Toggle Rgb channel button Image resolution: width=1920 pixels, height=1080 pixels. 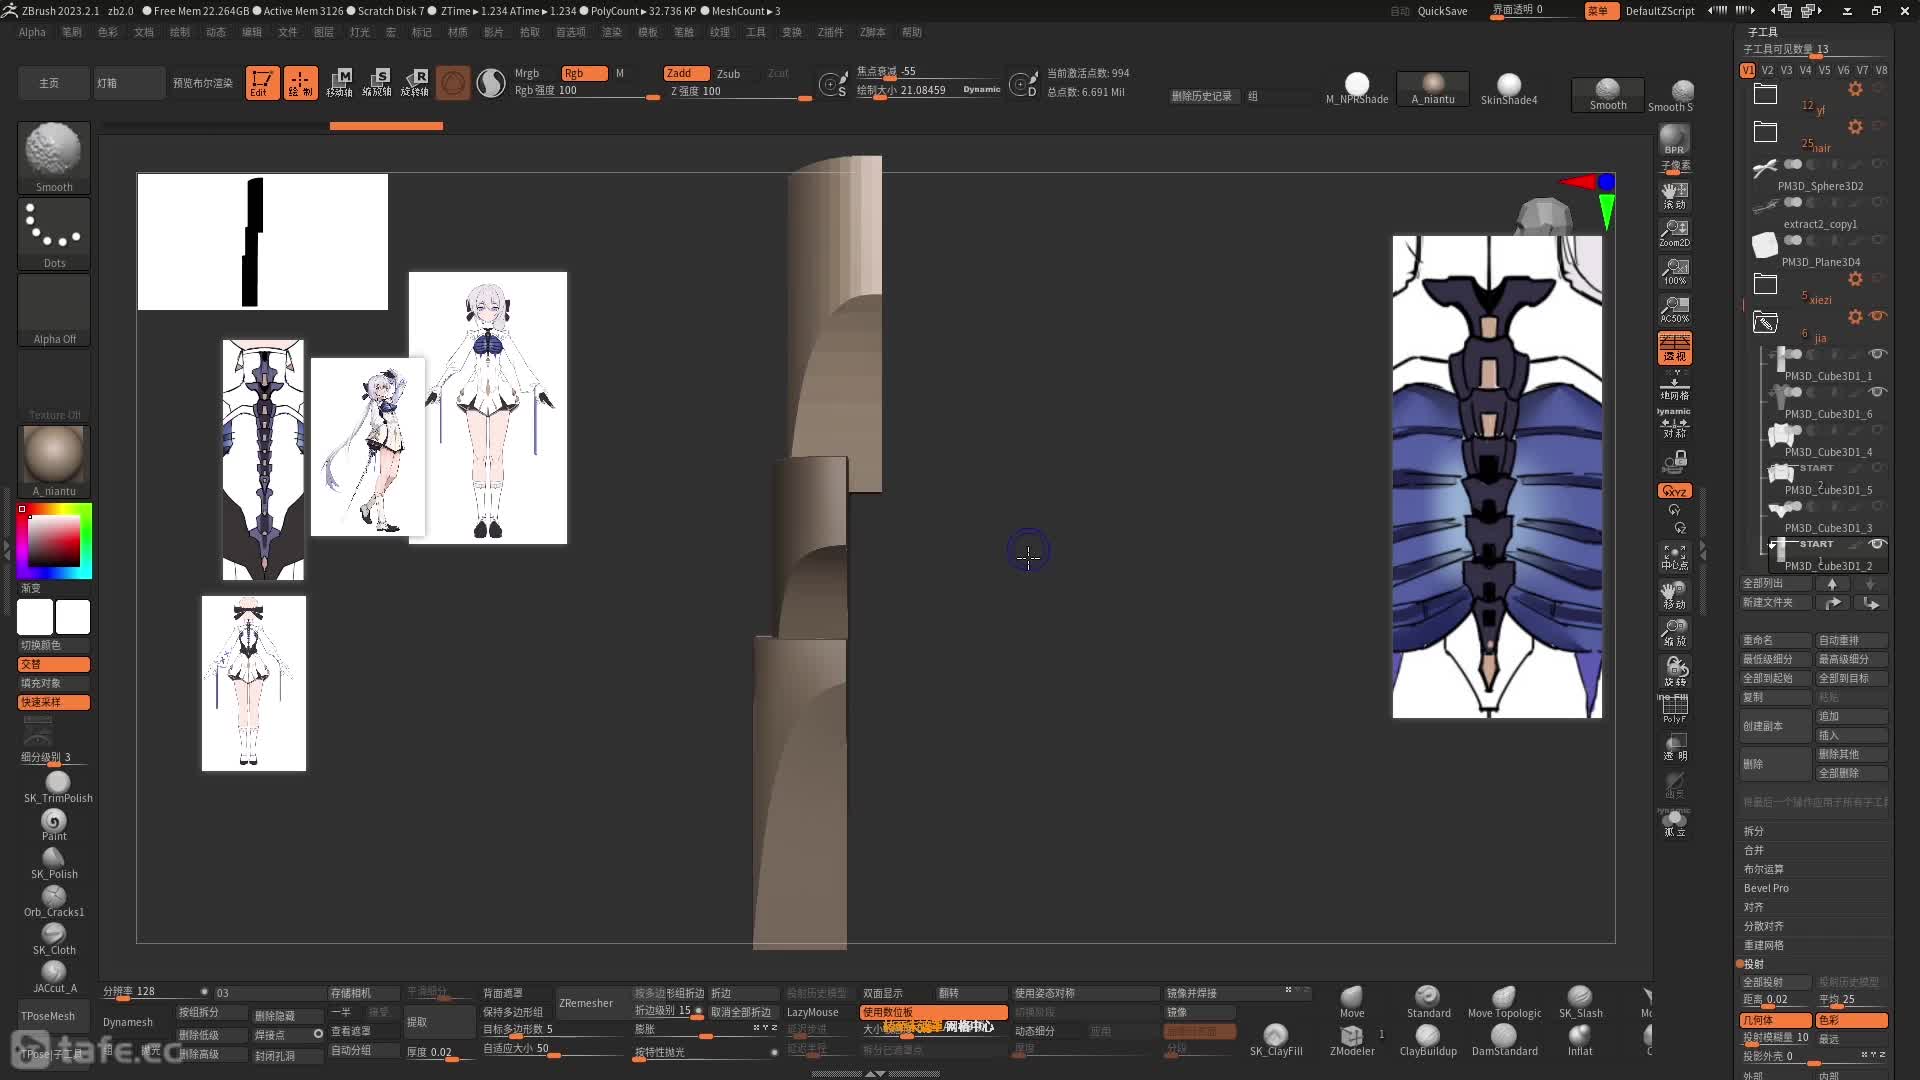click(x=584, y=73)
